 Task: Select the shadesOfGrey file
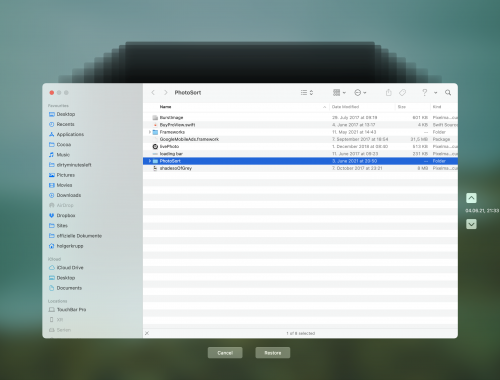click(300, 168)
